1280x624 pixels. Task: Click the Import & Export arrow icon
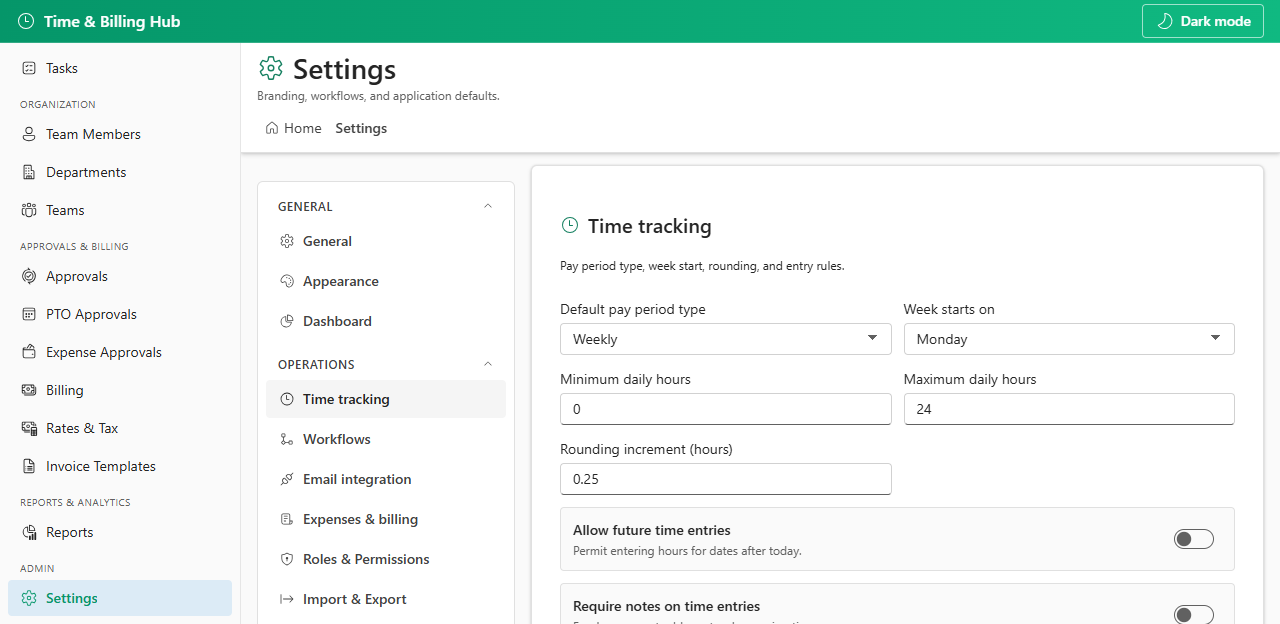pyautogui.click(x=287, y=599)
